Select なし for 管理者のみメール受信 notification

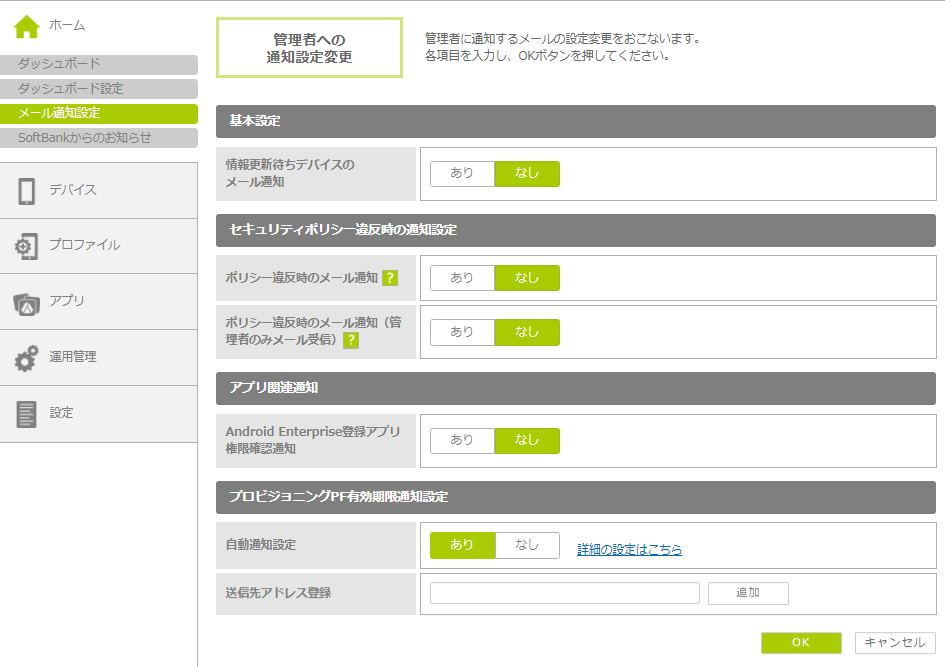pos(527,332)
